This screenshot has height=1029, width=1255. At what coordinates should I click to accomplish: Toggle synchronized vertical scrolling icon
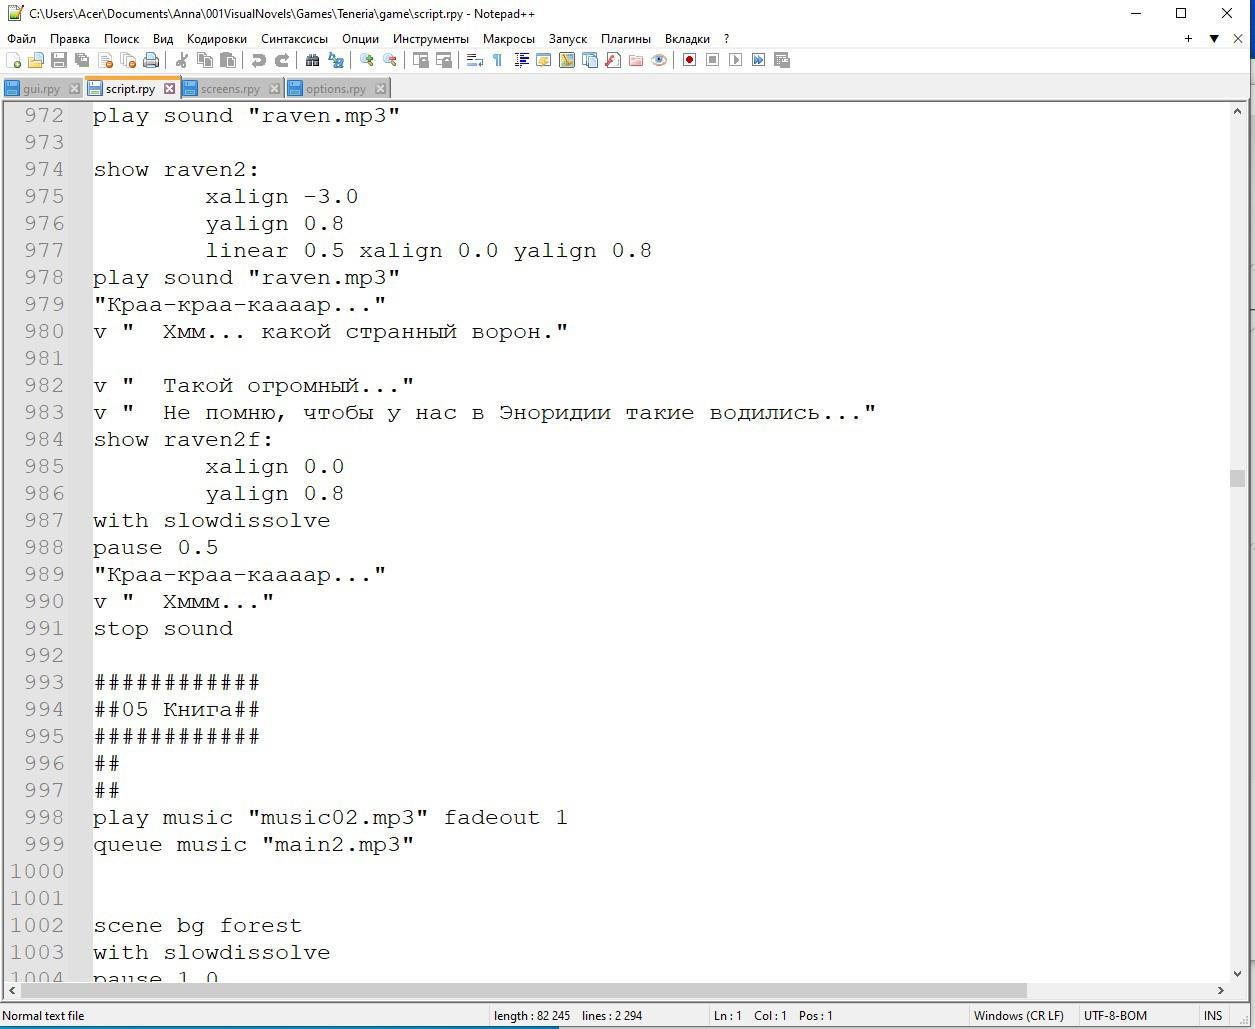(x=421, y=60)
